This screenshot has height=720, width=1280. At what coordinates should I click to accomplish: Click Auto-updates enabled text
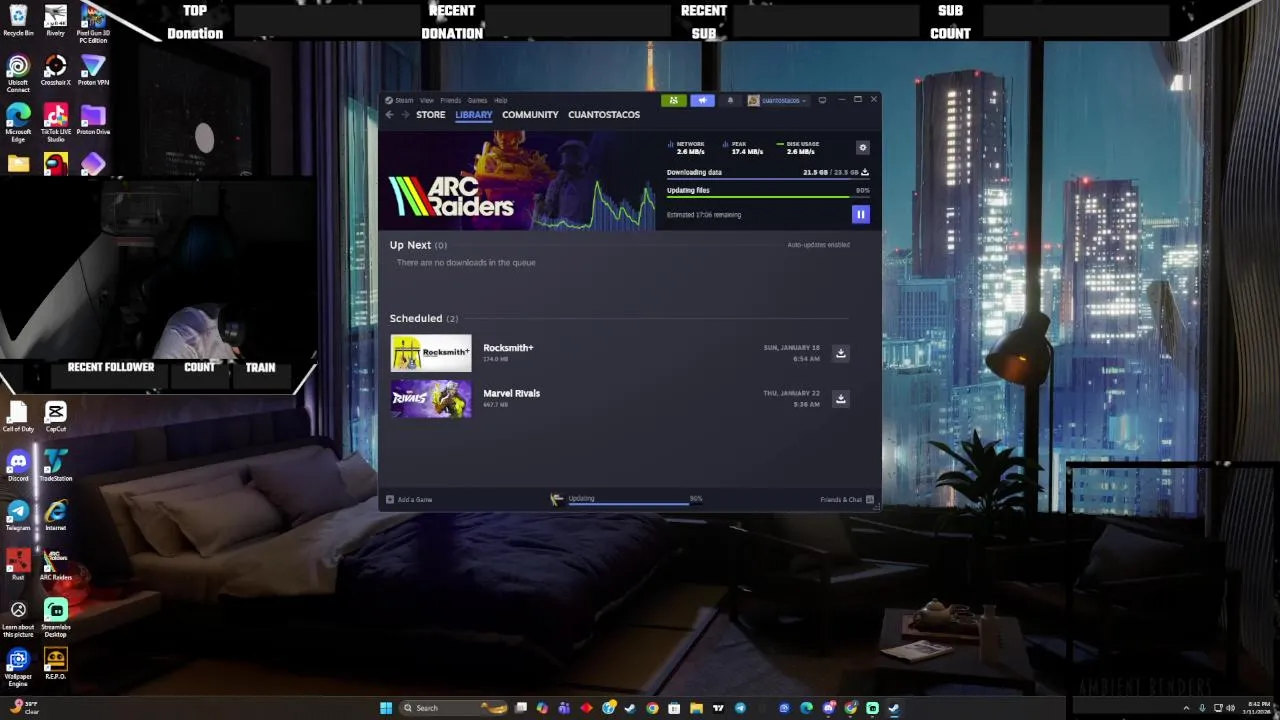(818, 245)
